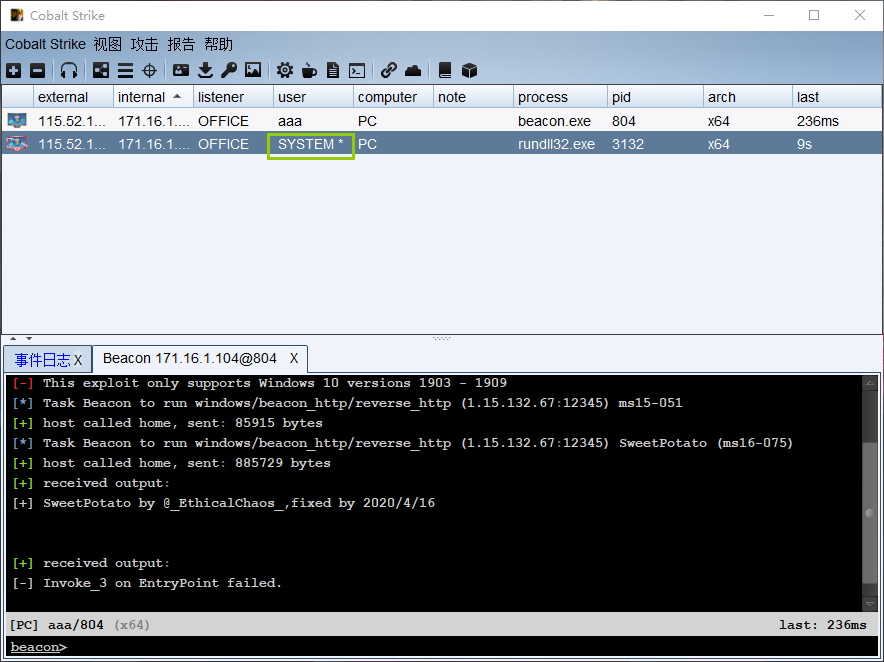The image size is (884, 662).
Task: Sort sessions by the internal column header
Action: [153, 97]
